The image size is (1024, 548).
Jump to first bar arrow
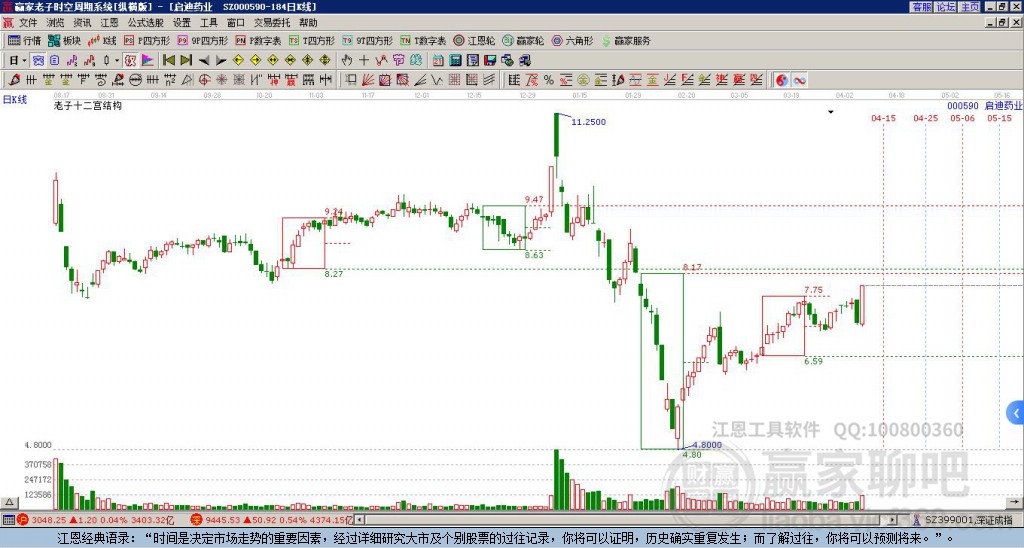tap(168, 61)
